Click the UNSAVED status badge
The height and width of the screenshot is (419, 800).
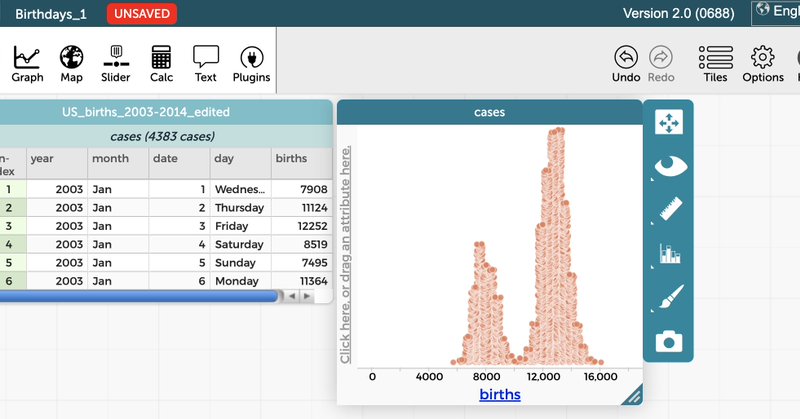coord(142,14)
